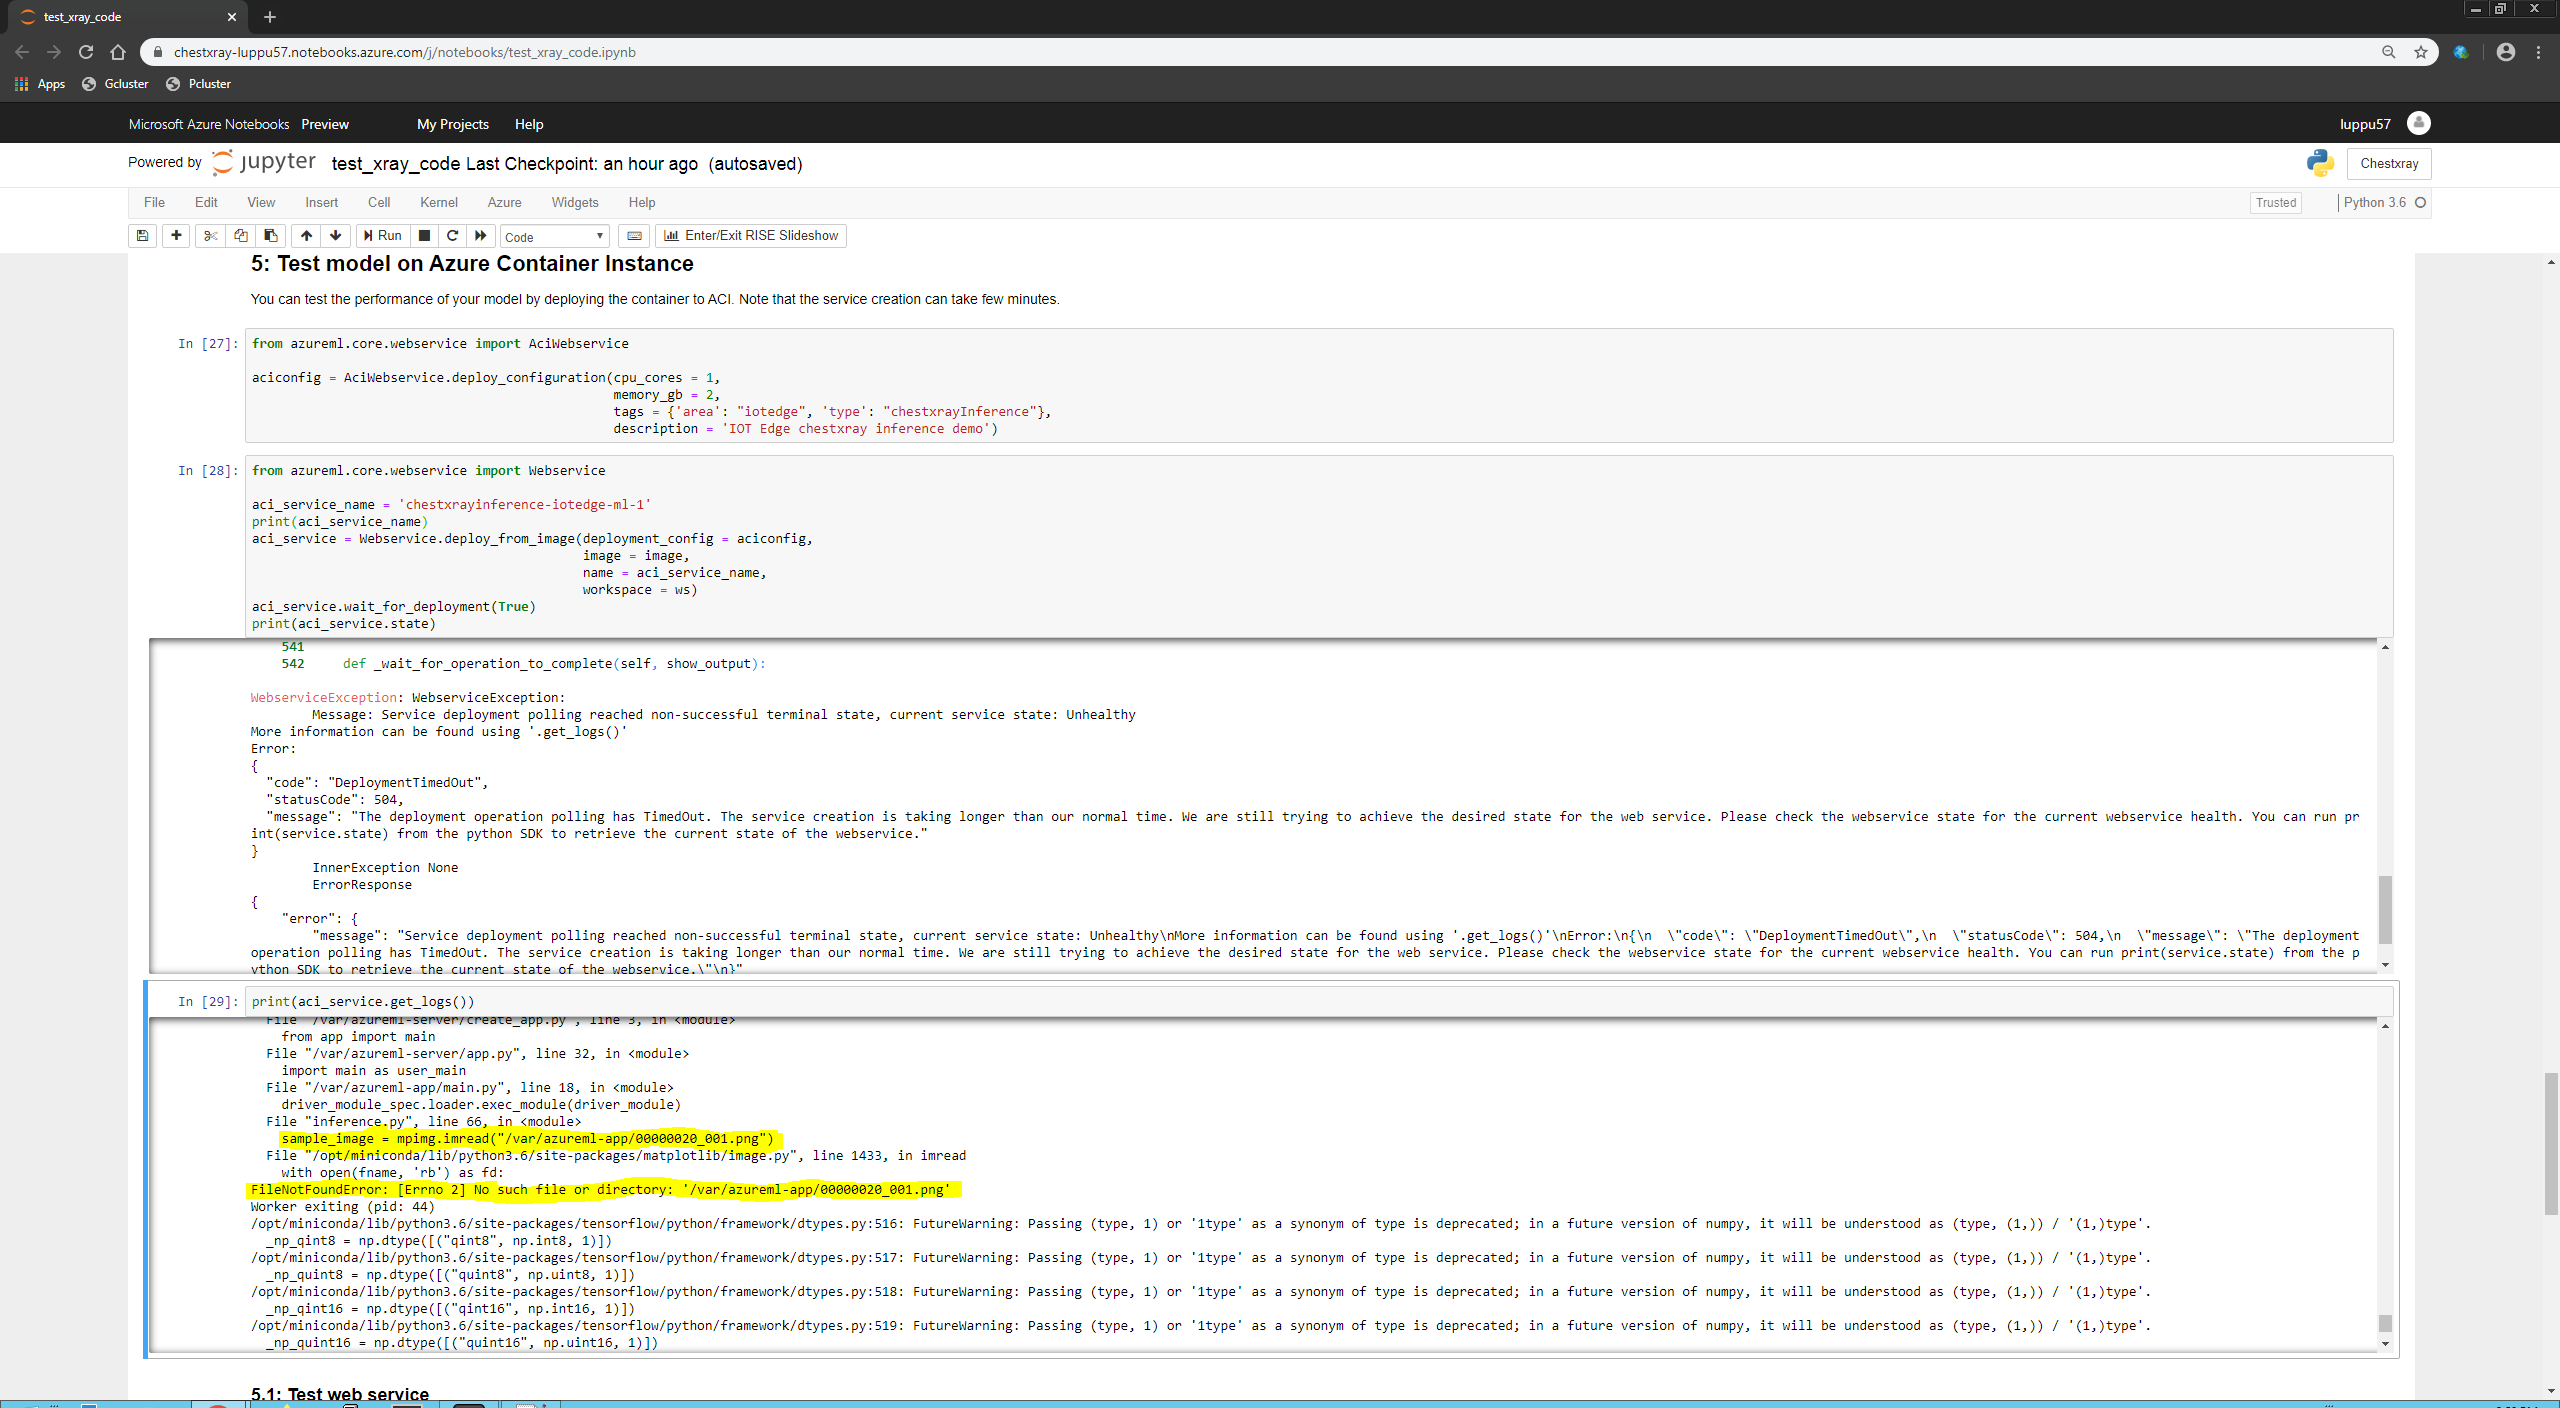
Task: Open the Kernel menu
Action: click(x=437, y=202)
